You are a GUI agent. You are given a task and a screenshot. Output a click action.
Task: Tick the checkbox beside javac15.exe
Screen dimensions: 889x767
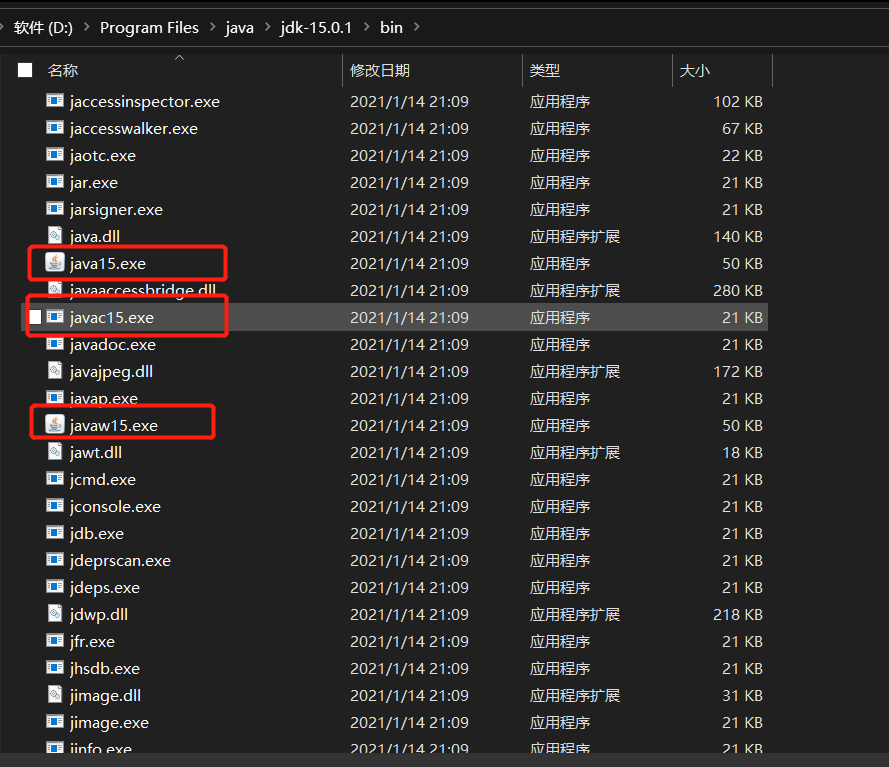(x=35, y=316)
